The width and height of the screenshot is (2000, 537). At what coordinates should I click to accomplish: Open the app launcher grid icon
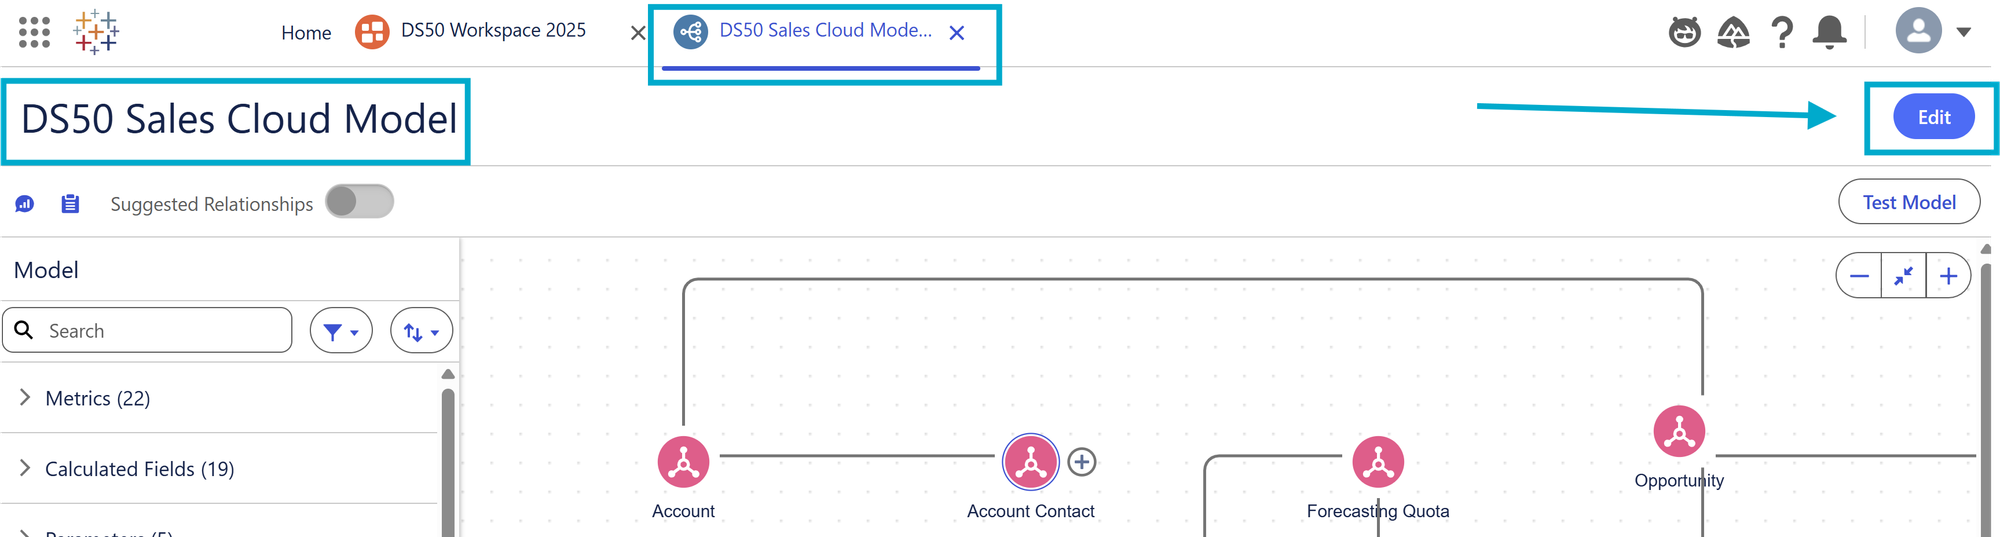[x=34, y=32]
